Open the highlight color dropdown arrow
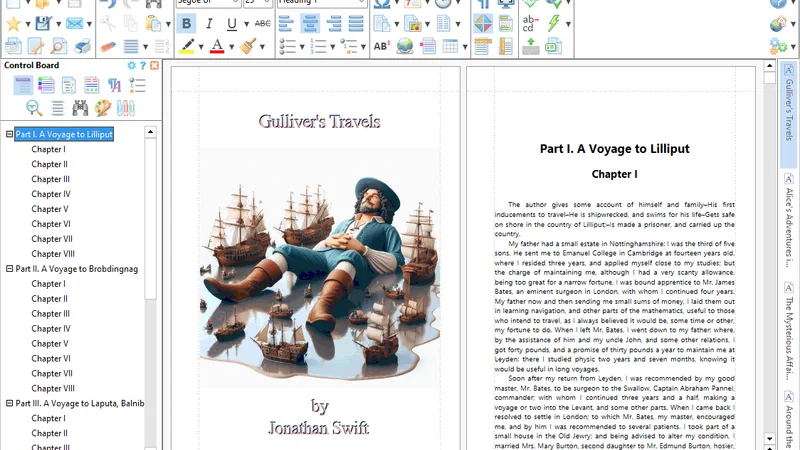 (202, 46)
